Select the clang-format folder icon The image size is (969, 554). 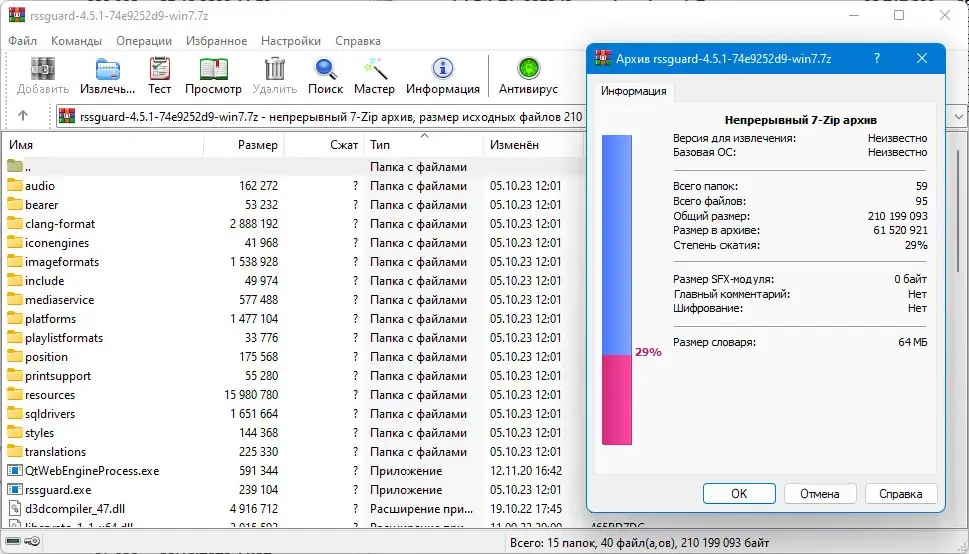pos(15,224)
